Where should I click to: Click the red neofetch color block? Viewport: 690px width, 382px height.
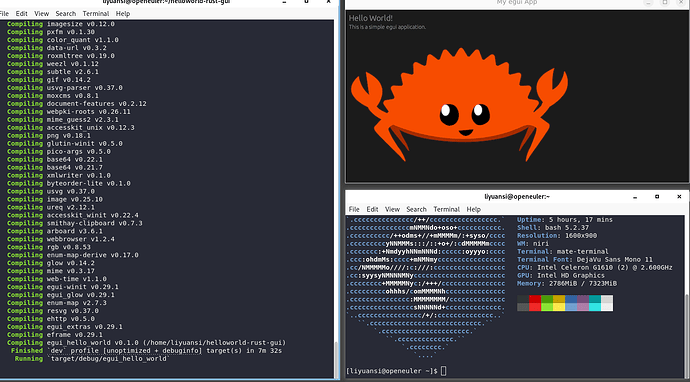pyautogui.click(x=535, y=299)
